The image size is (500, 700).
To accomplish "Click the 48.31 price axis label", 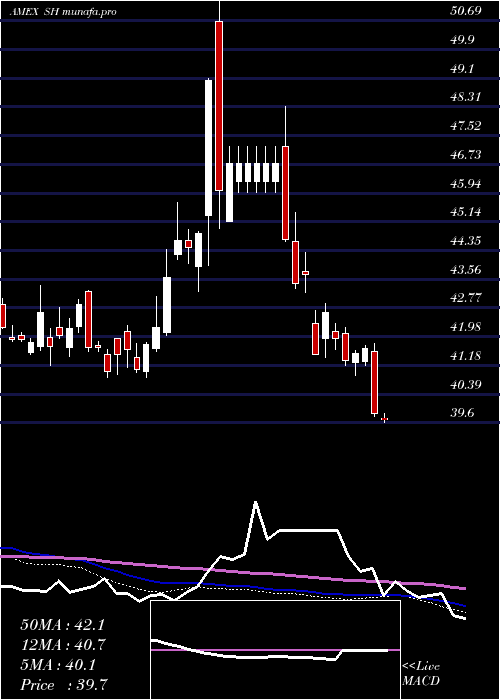I will 466,97.
